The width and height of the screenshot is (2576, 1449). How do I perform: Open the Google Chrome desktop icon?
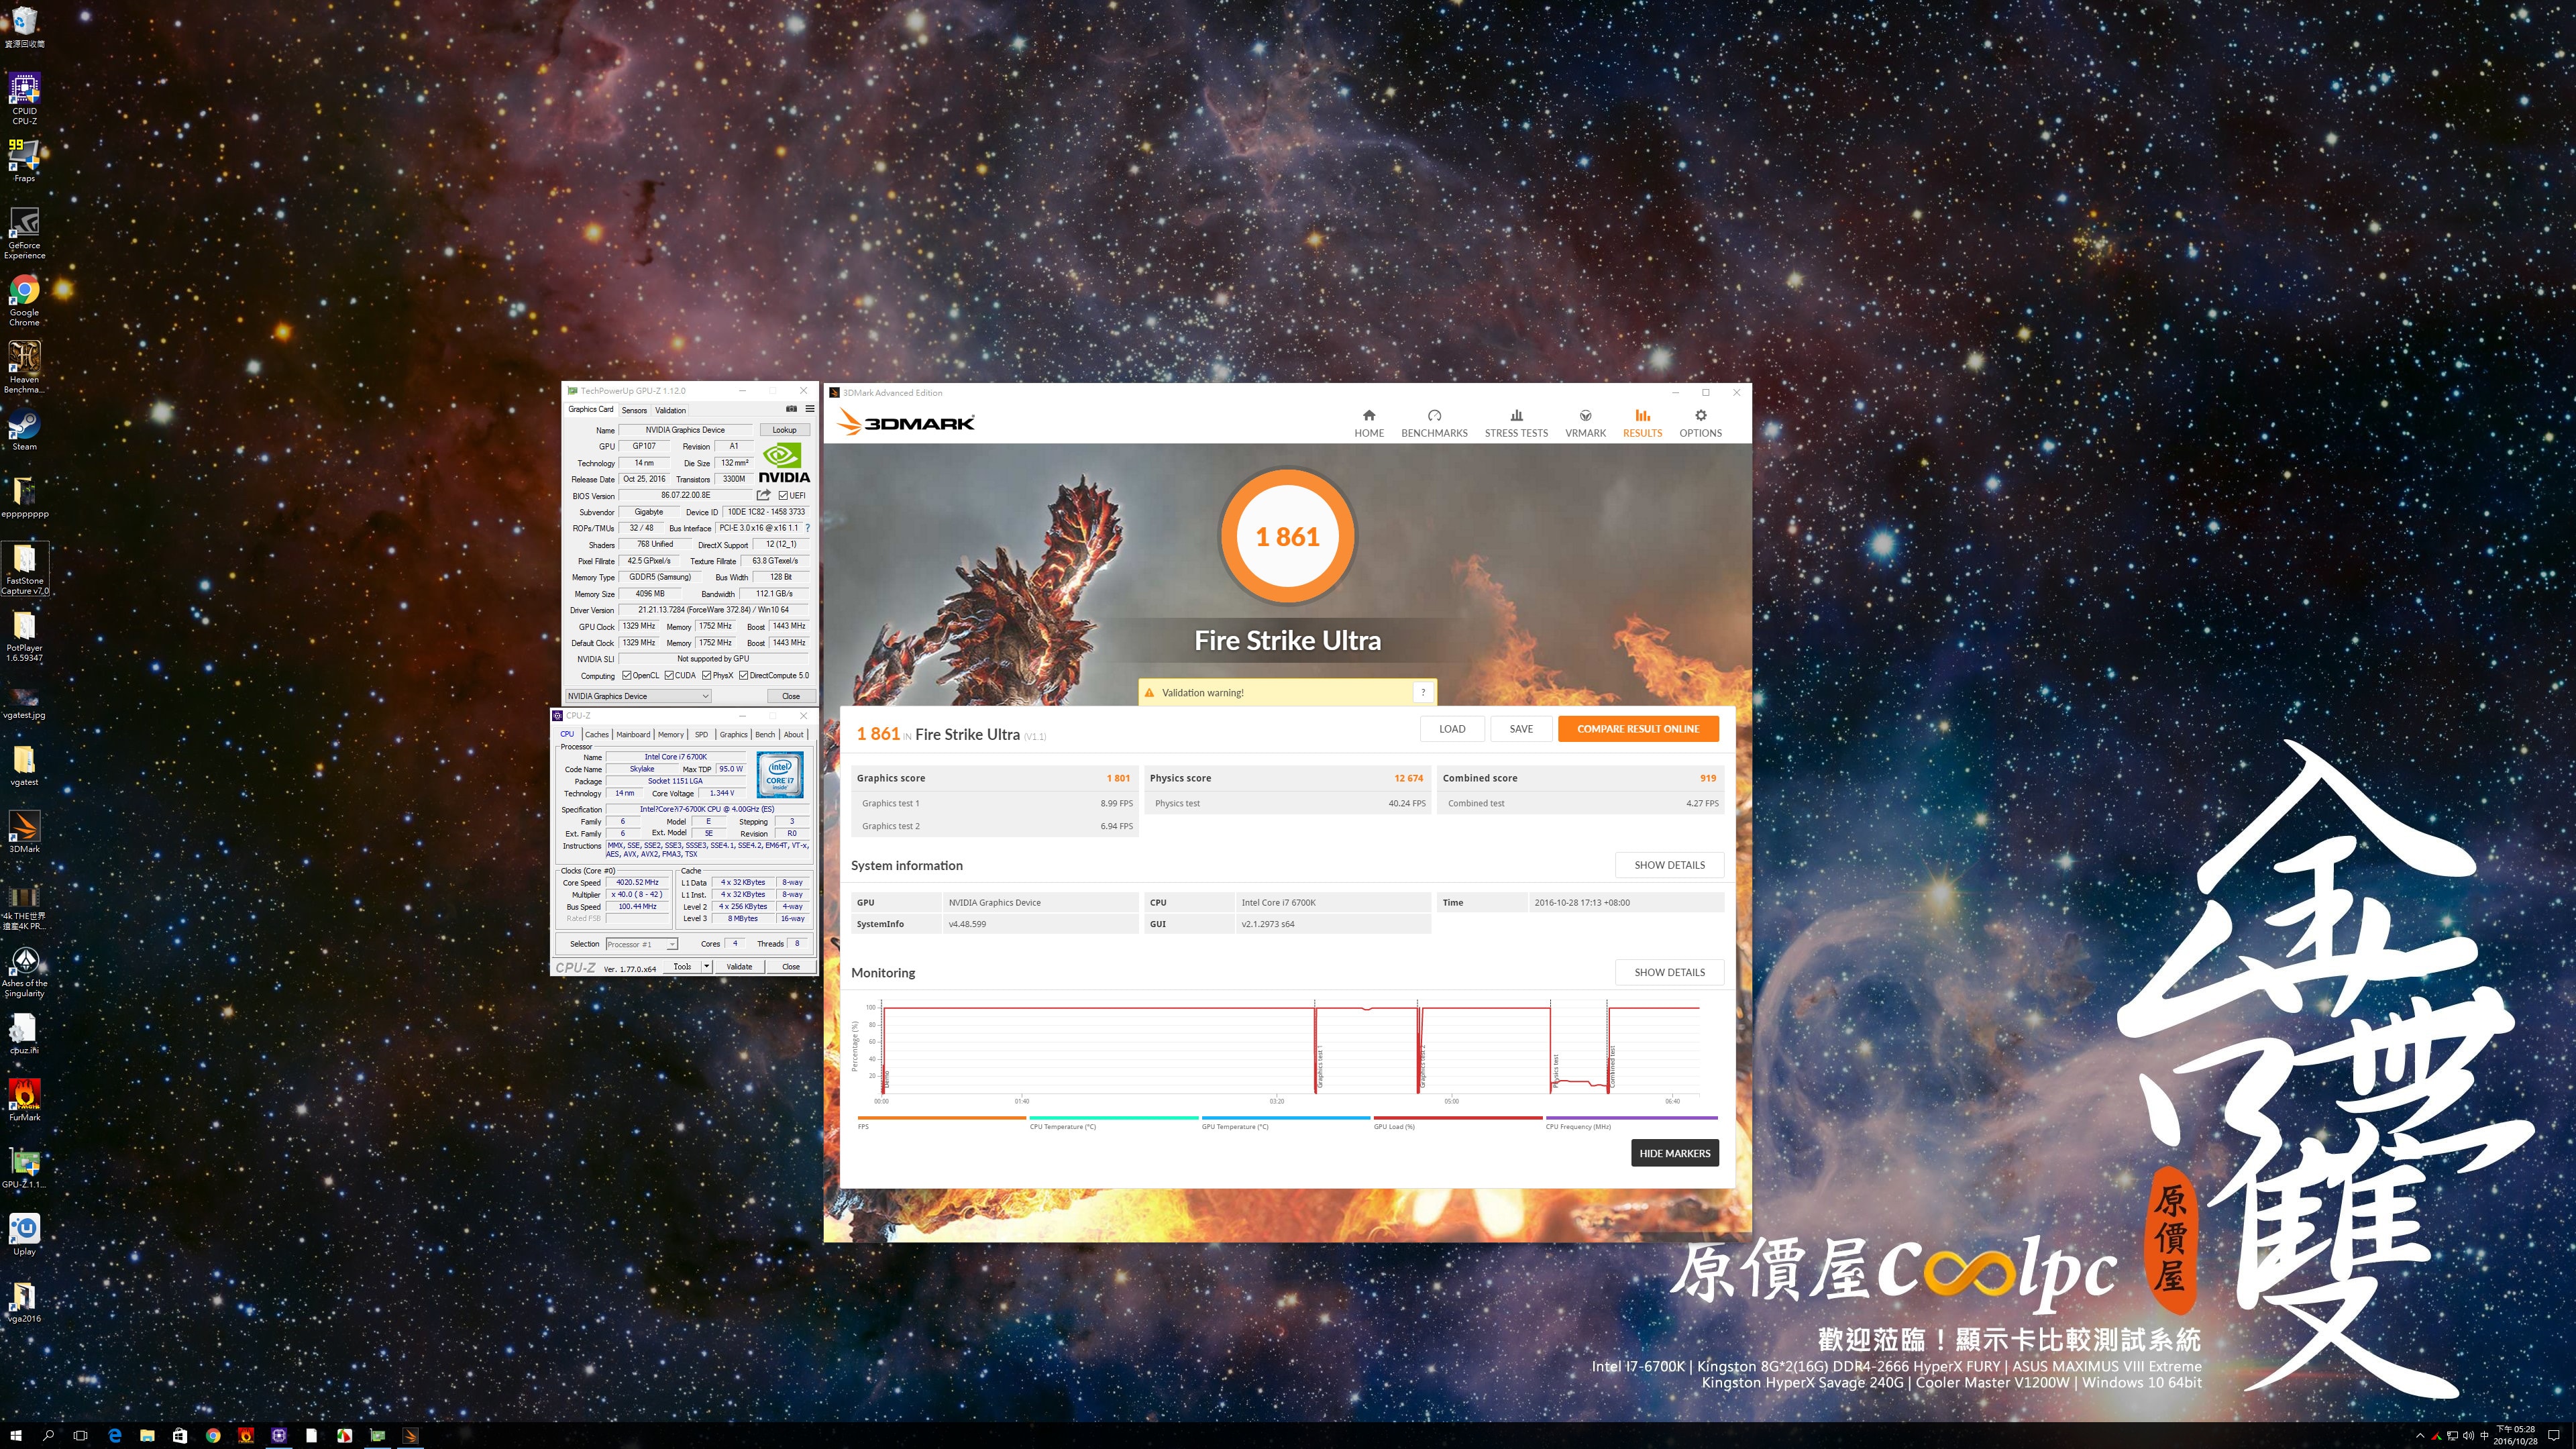[x=24, y=300]
